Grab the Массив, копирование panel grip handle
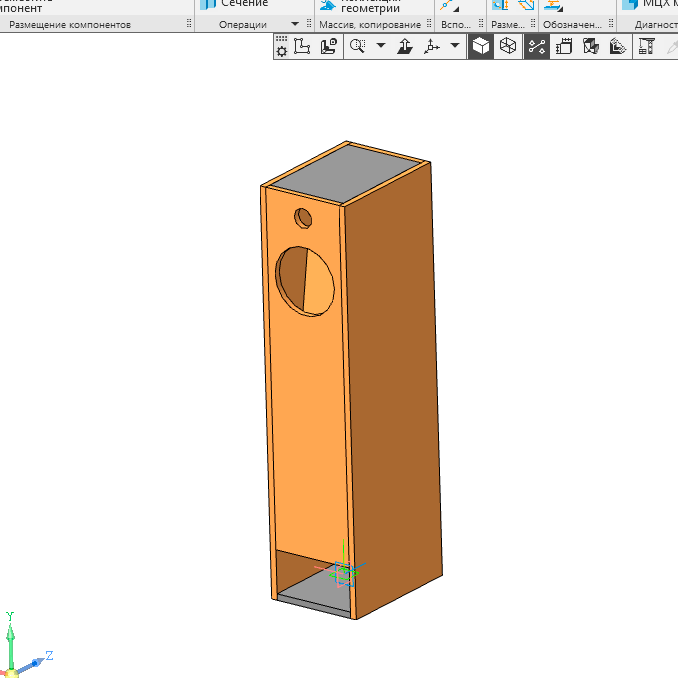This screenshot has height=678, width=678. 429,23
